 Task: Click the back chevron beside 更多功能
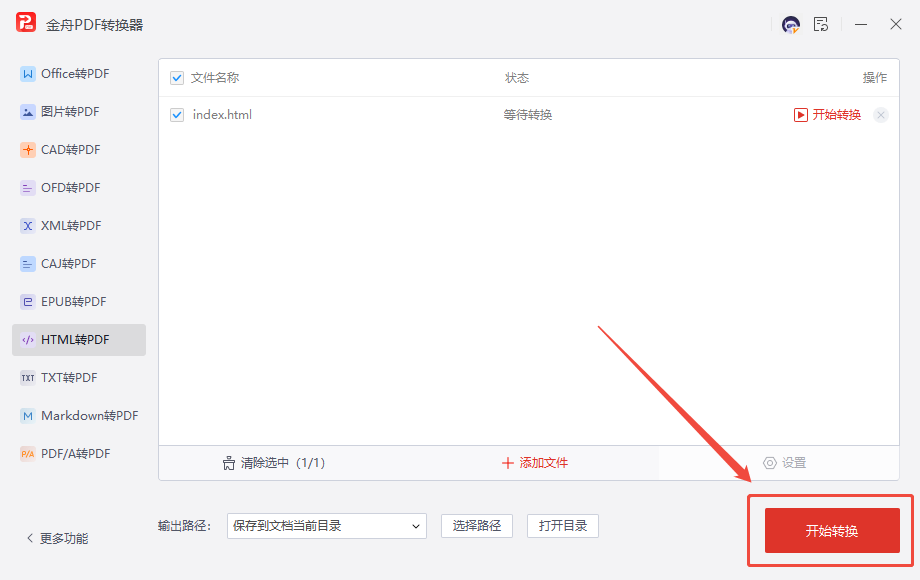click(x=29, y=538)
